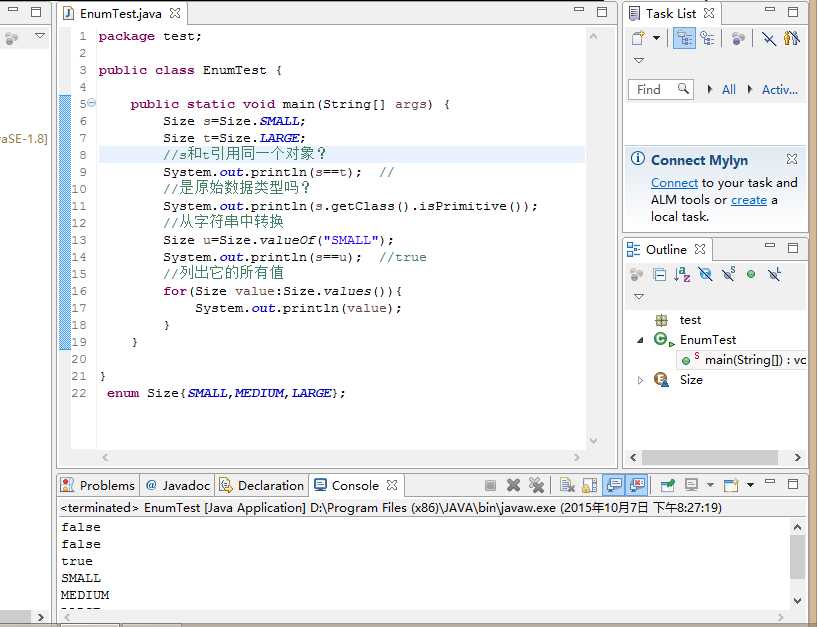Expand the arrow before All working set
Viewport: 817px width, 627px height.
(x=709, y=90)
